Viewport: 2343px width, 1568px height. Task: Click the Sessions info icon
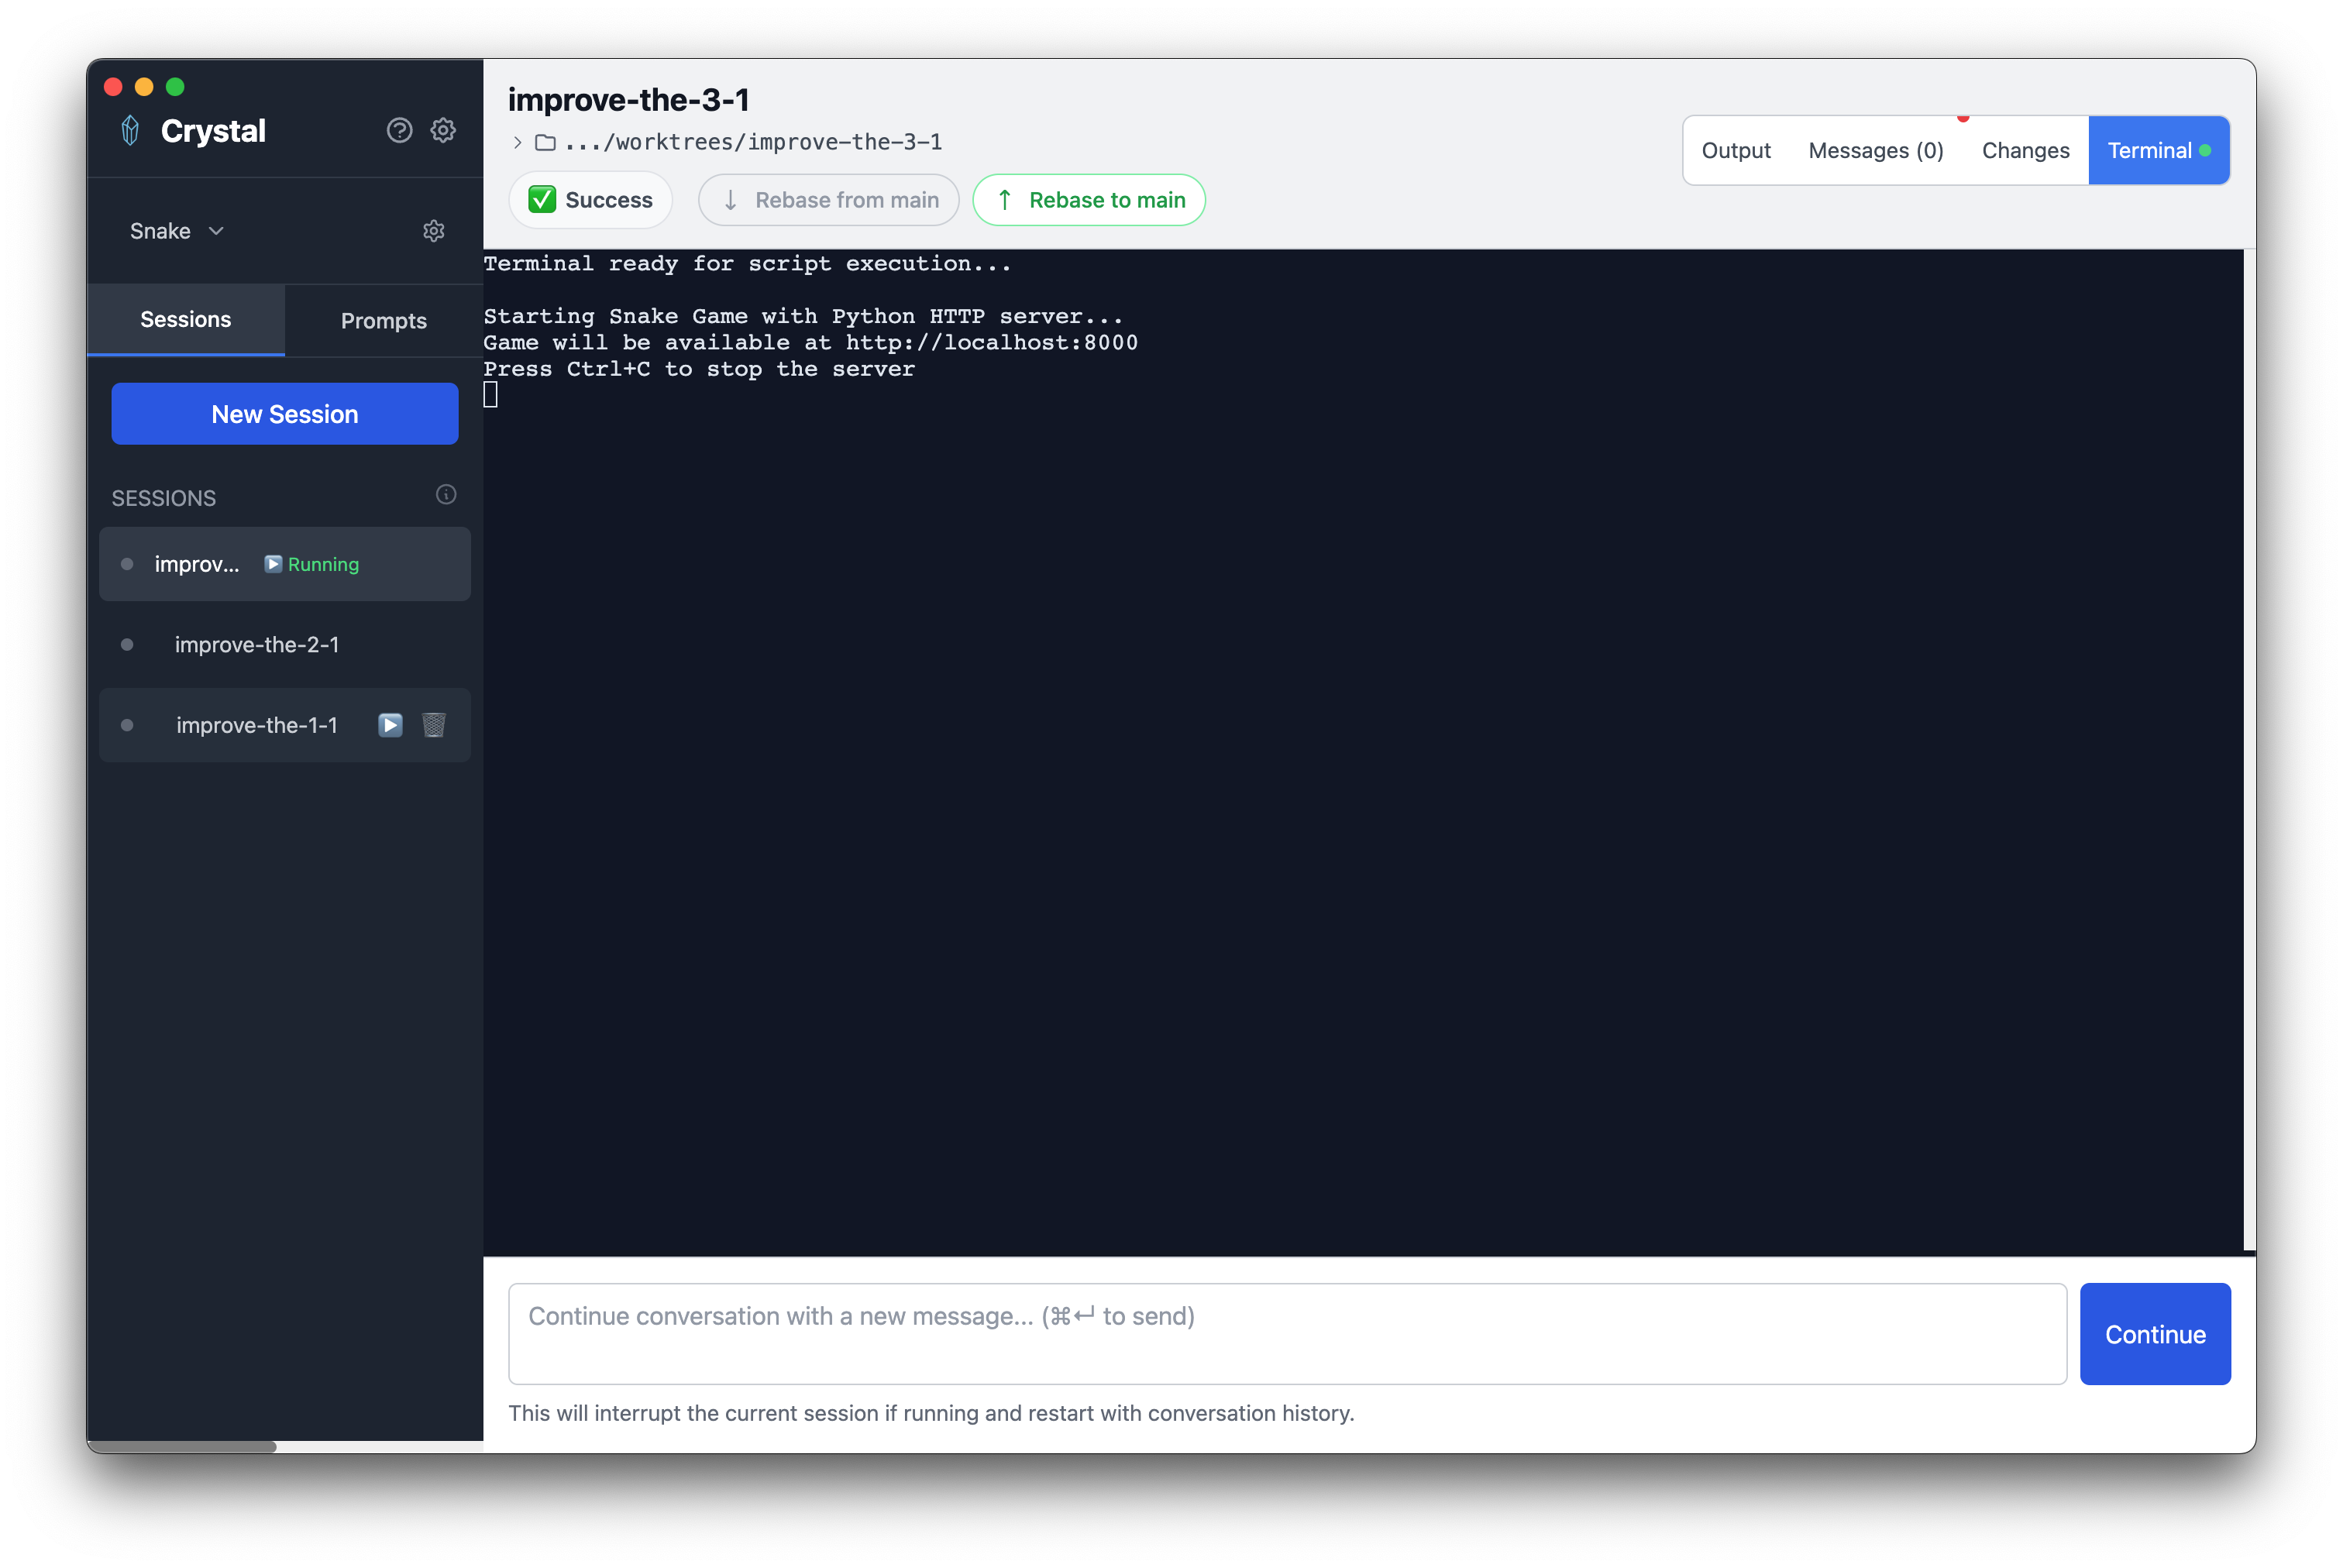[446, 495]
